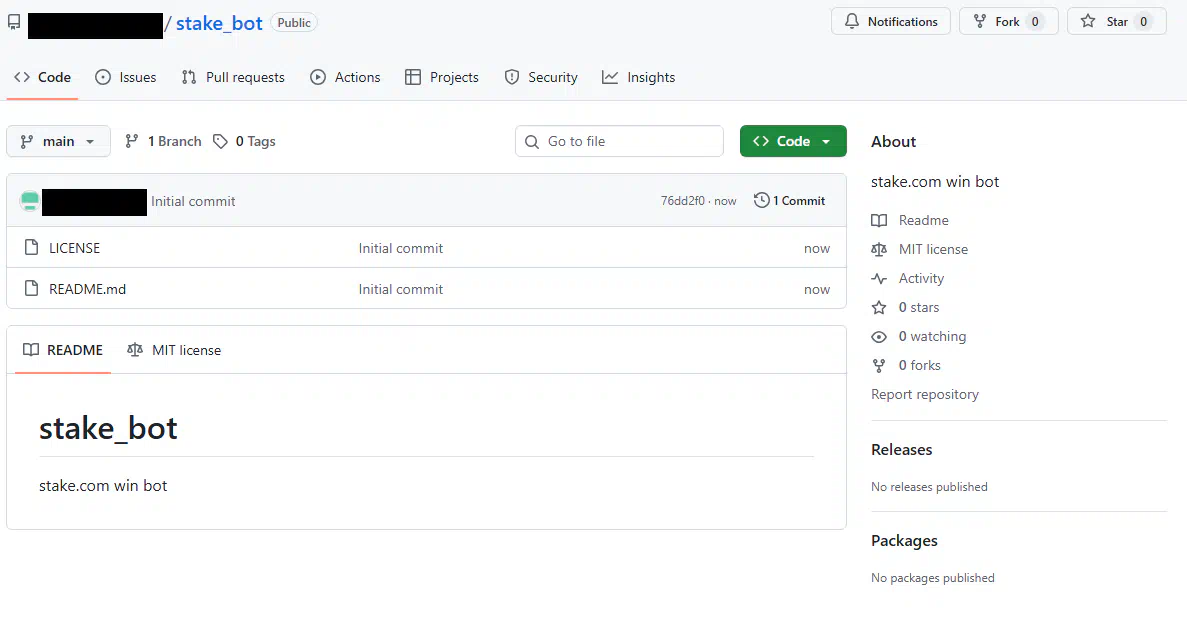Click the stake_bot README heading
The image size is (1187, 625).
[x=108, y=428]
